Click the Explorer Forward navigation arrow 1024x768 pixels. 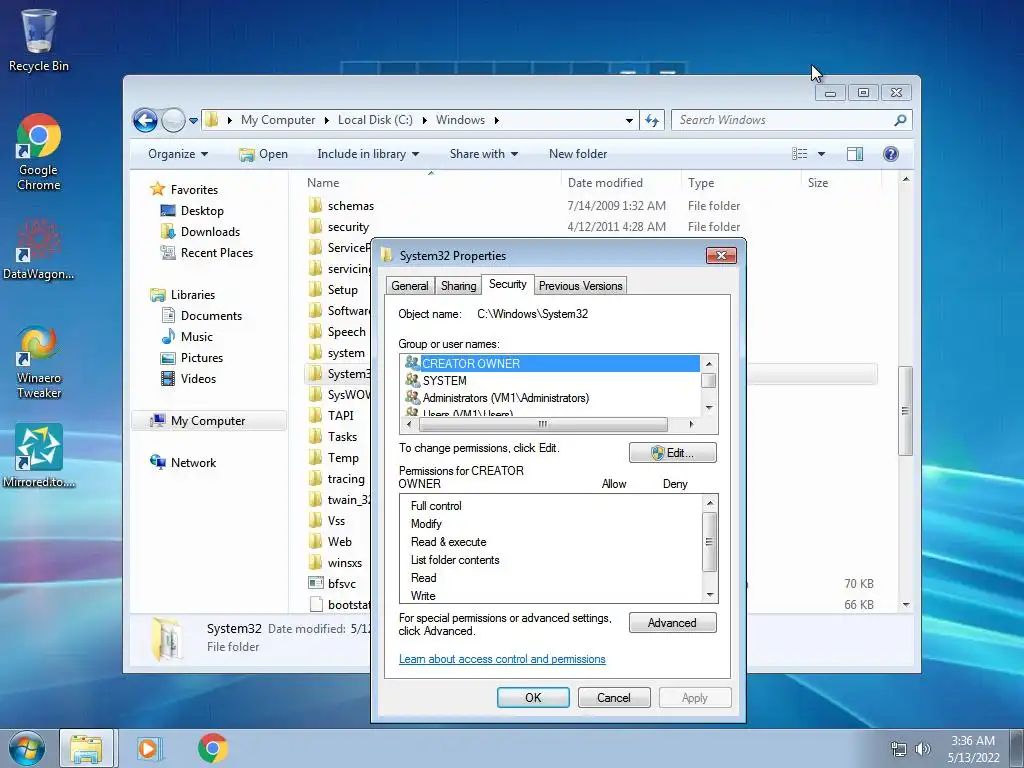pyautogui.click(x=173, y=120)
